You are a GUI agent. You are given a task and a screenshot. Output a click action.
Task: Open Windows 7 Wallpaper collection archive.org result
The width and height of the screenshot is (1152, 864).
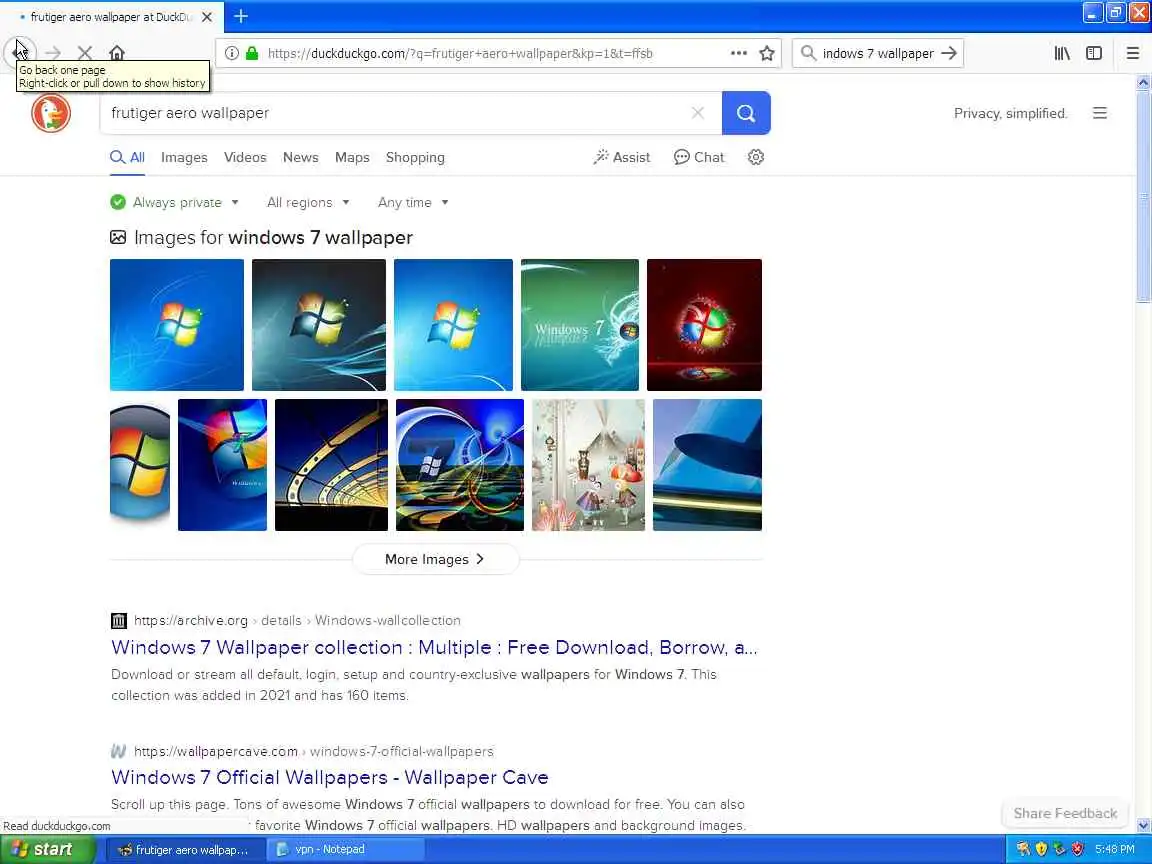434,647
